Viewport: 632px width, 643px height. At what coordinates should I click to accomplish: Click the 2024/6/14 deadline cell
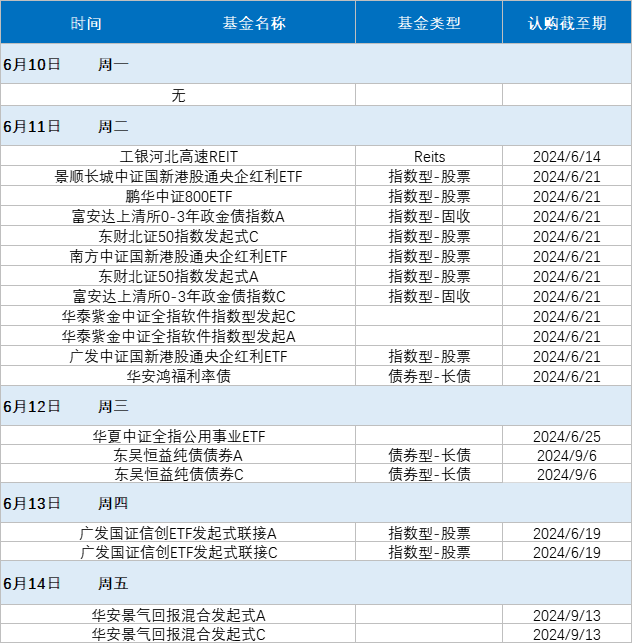pos(566,156)
